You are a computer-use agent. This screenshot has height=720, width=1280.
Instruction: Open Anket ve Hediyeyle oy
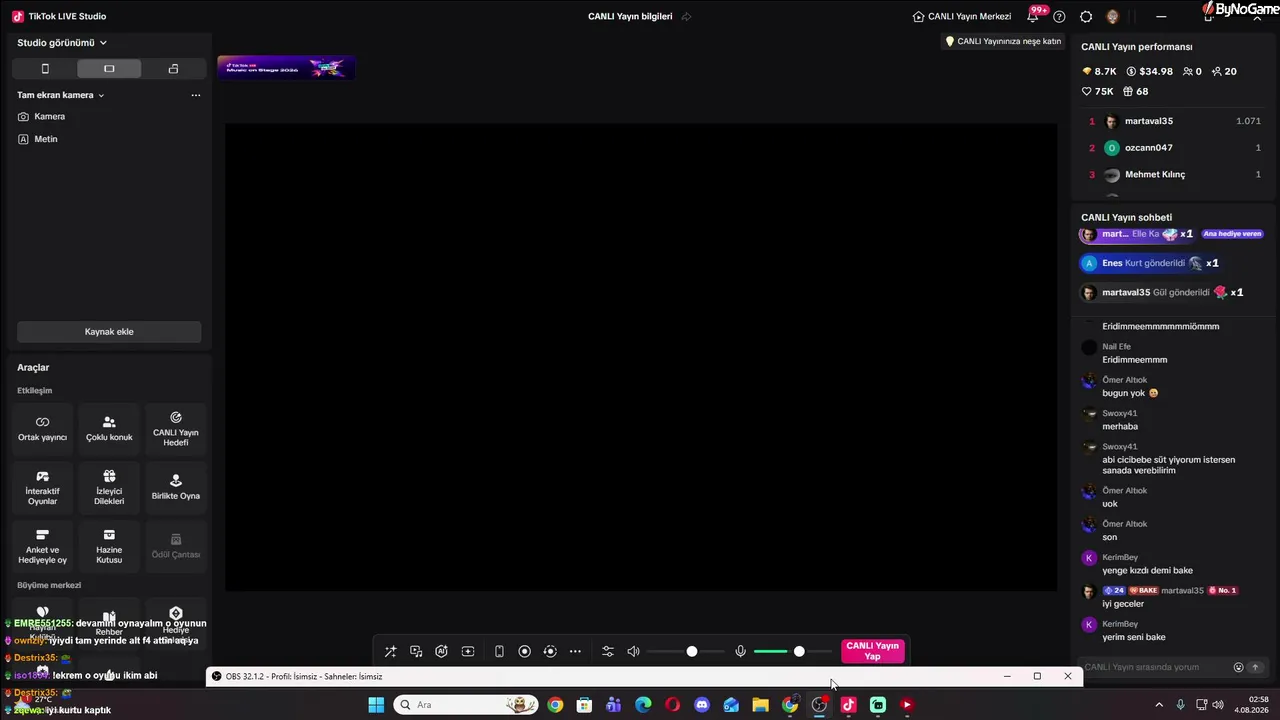coord(42,547)
